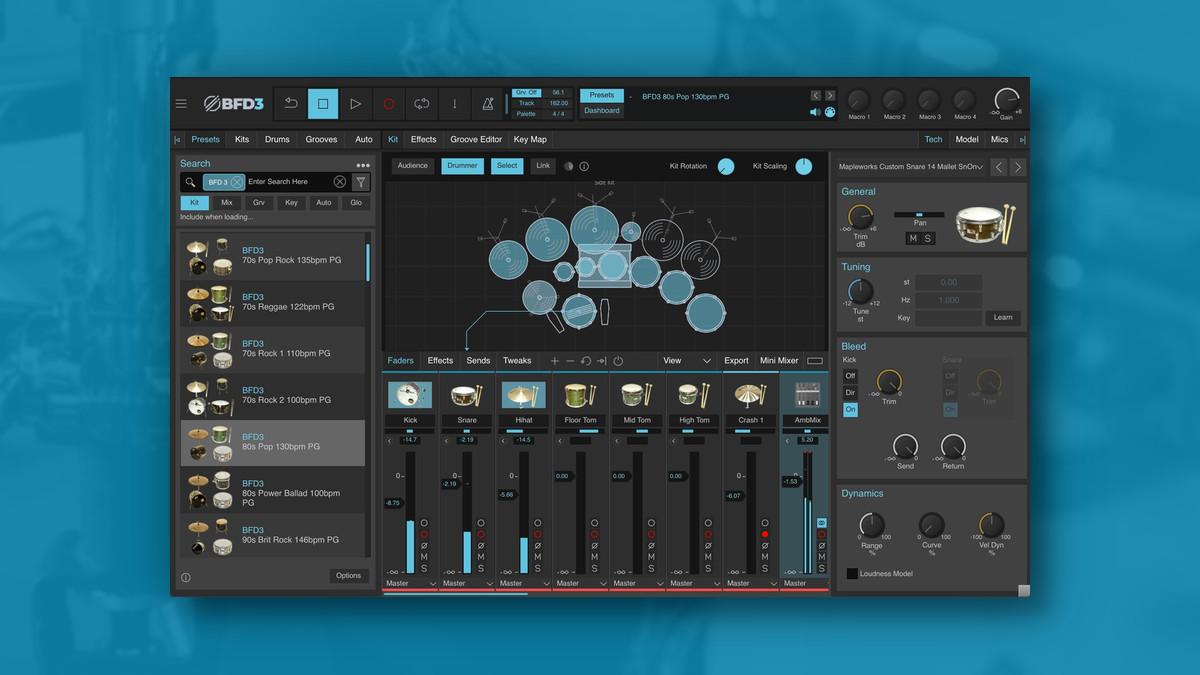The image size is (1200, 675).
Task: Enable the Loudness Model checkbox
Action: click(852, 574)
